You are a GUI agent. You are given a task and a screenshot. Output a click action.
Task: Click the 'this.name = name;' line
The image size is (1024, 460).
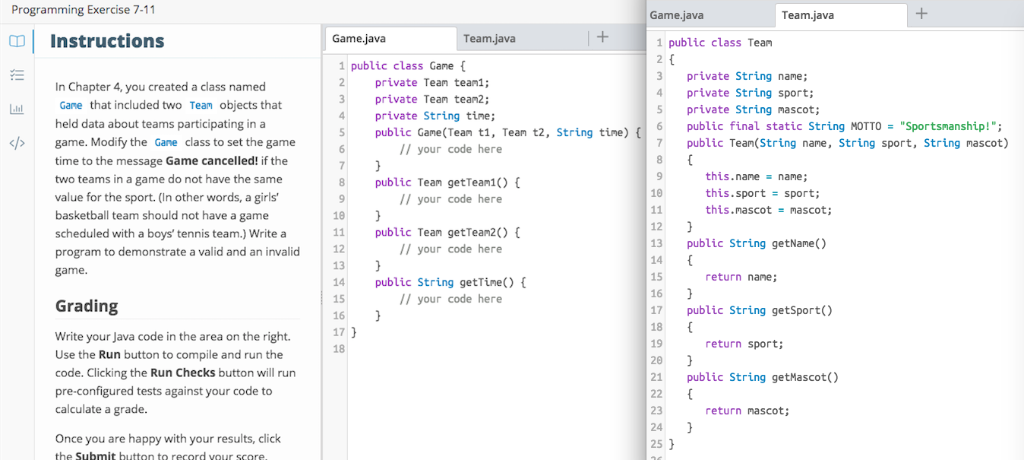click(x=756, y=176)
